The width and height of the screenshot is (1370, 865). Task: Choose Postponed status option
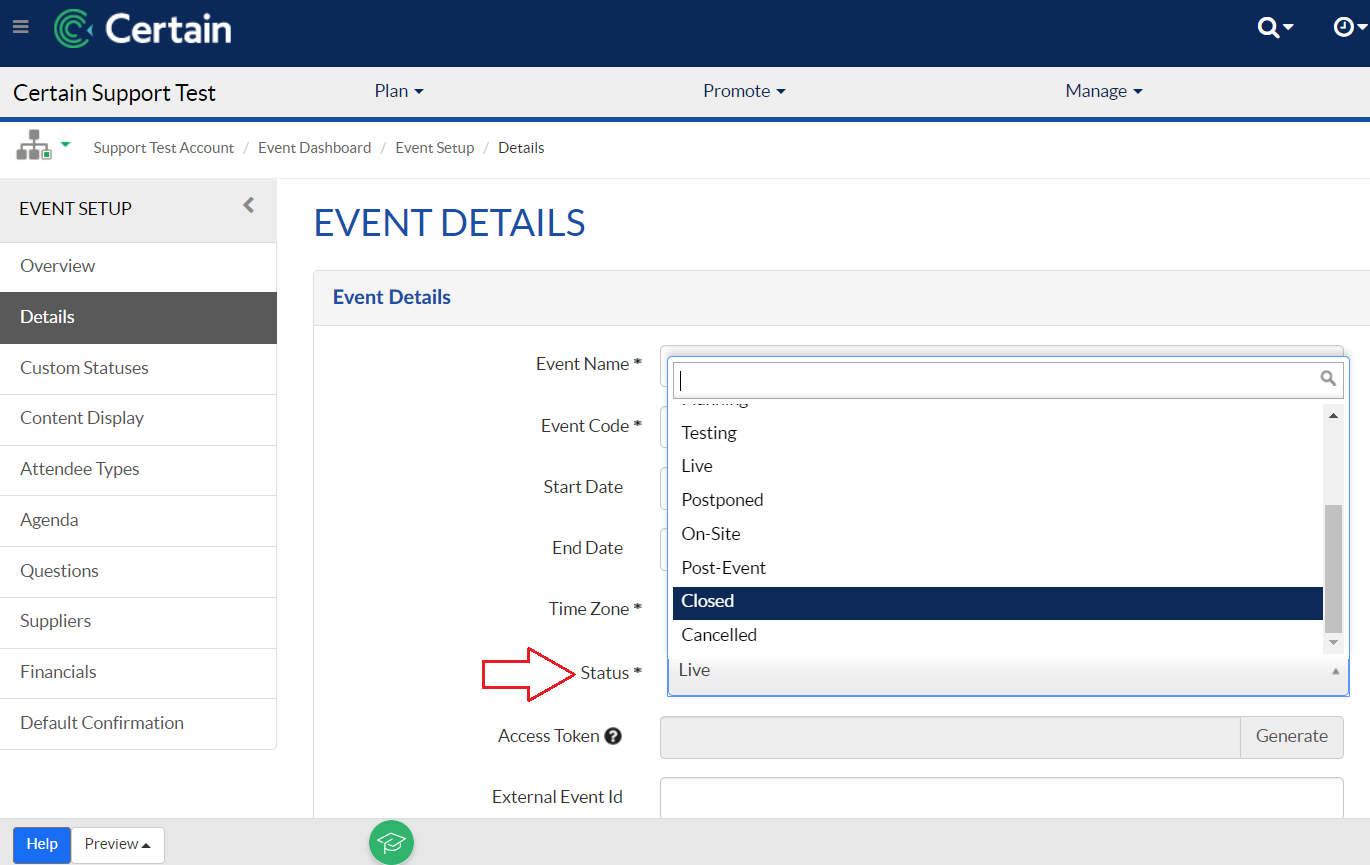click(998, 500)
